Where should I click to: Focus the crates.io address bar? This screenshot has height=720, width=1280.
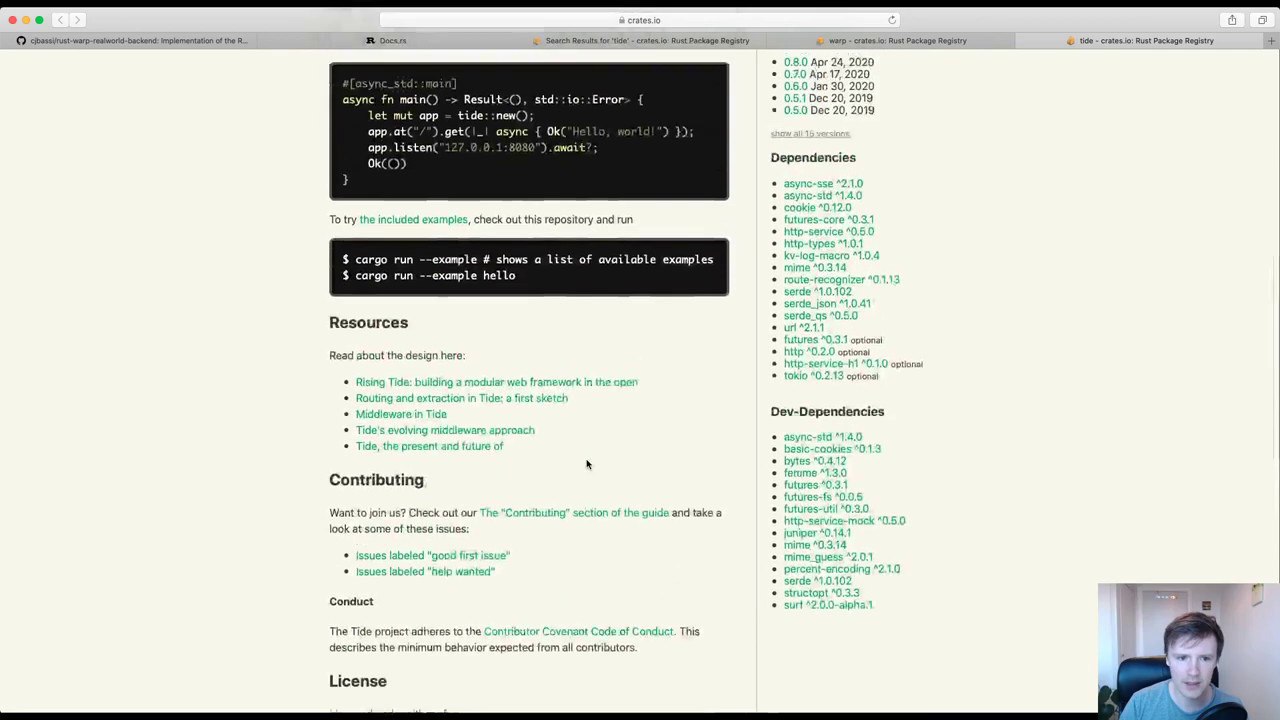coord(639,20)
